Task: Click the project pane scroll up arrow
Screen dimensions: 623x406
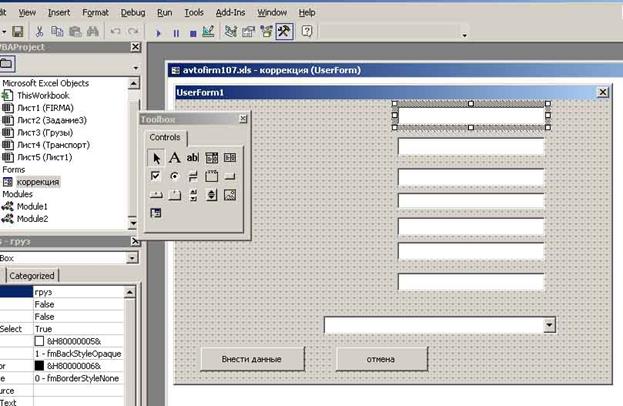Action: tap(134, 83)
